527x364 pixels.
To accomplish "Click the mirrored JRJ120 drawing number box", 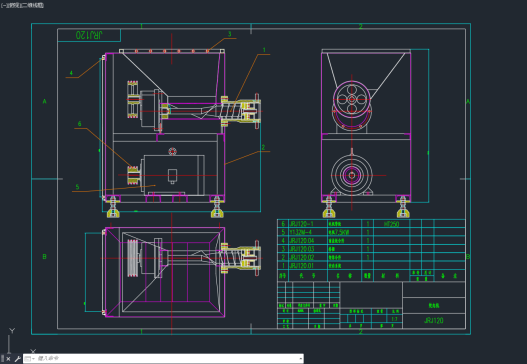I will pyautogui.click(x=89, y=35).
